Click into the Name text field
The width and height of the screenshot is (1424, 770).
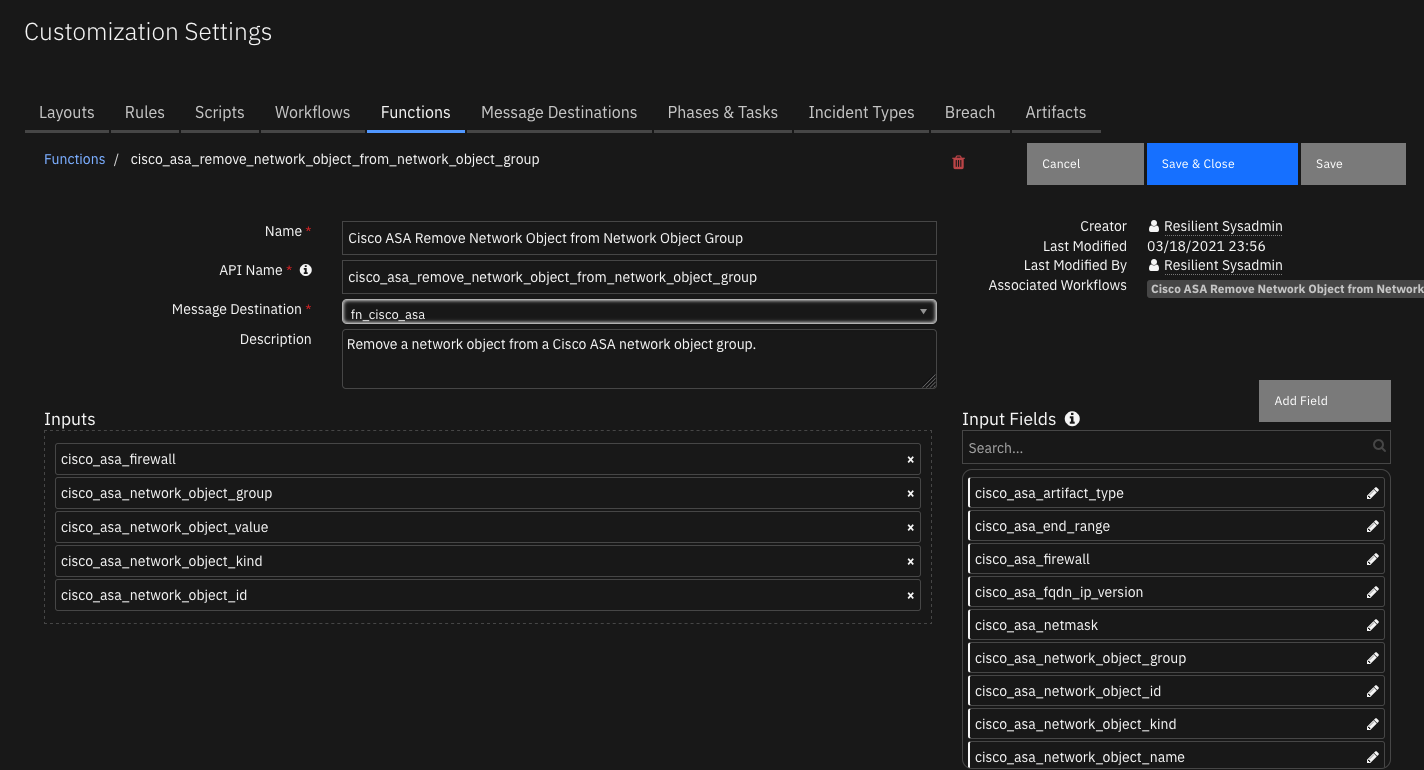639,238
